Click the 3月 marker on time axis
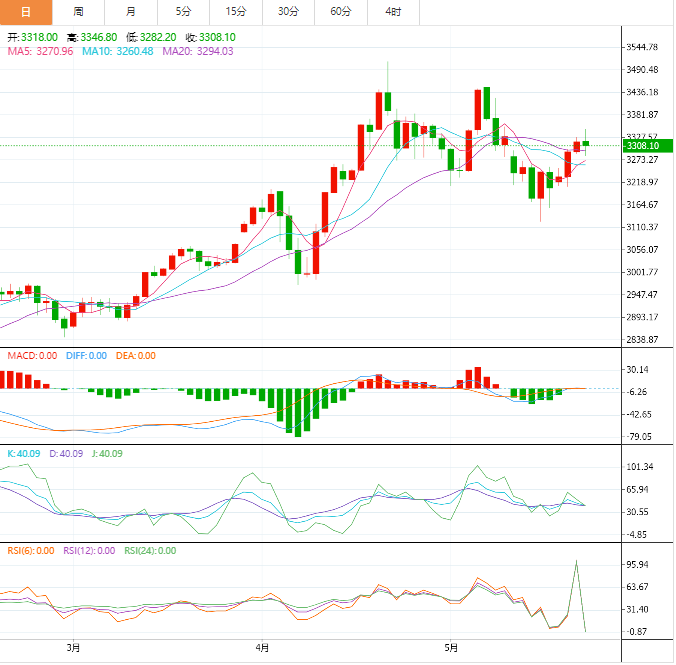This screenshot has height=665, width=676. point(72,649)
